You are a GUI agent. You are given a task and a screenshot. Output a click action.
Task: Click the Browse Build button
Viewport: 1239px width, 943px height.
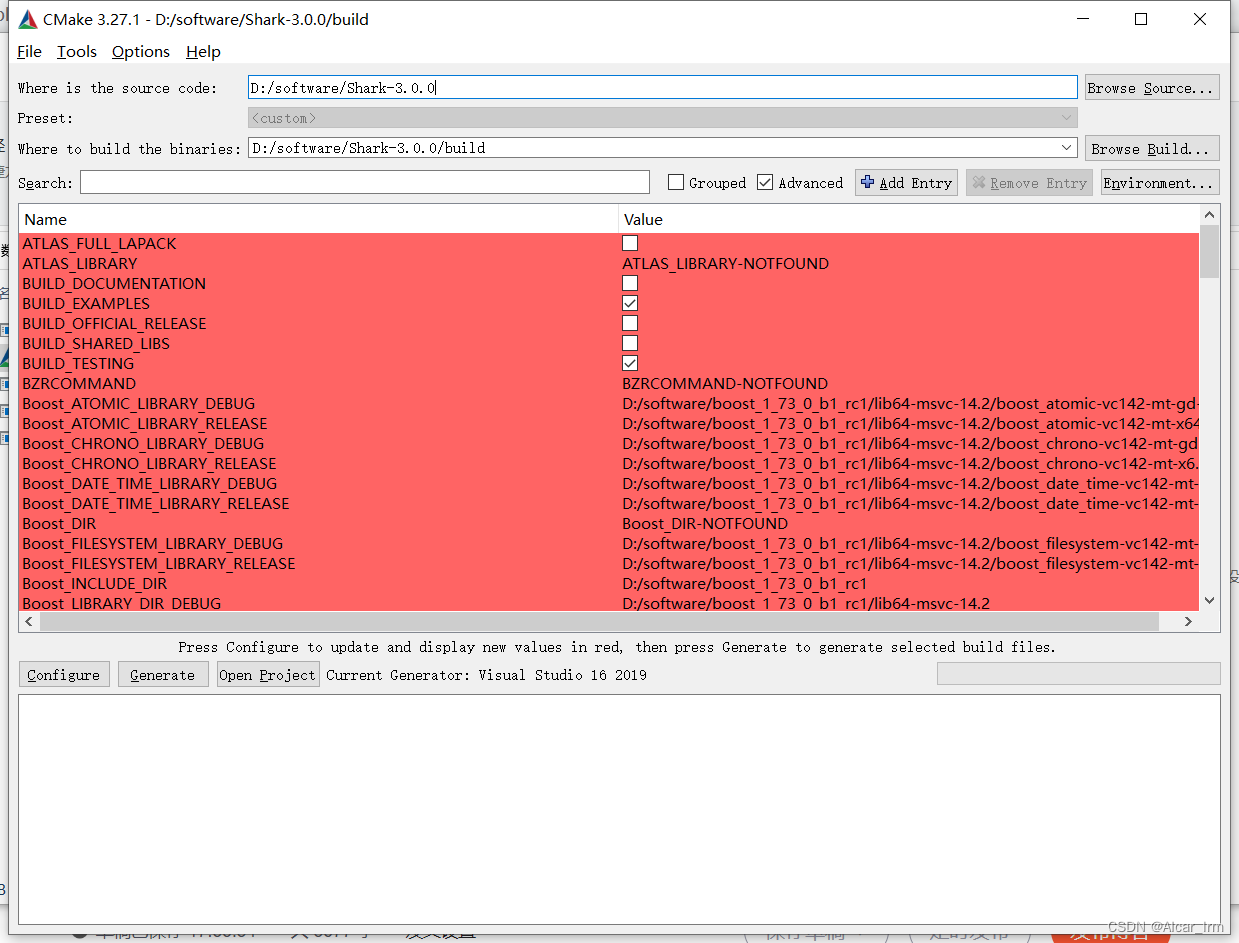point(1152,148)
